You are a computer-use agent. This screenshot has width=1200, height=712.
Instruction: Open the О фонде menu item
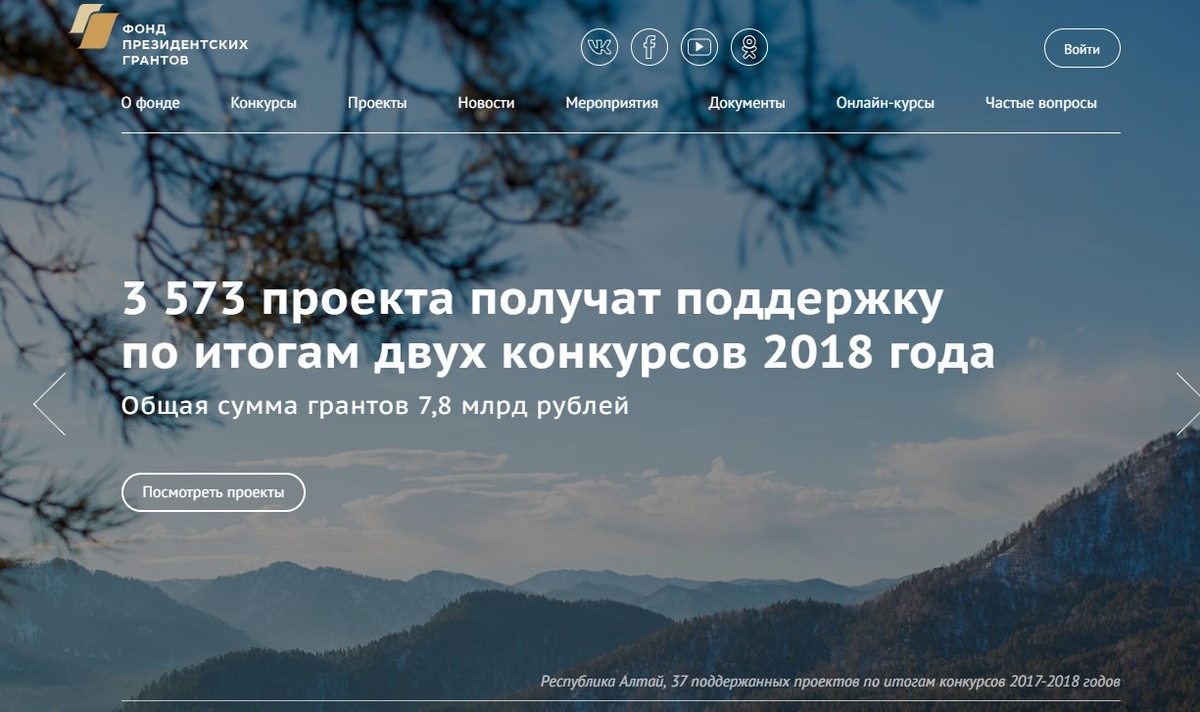[150, 103]
